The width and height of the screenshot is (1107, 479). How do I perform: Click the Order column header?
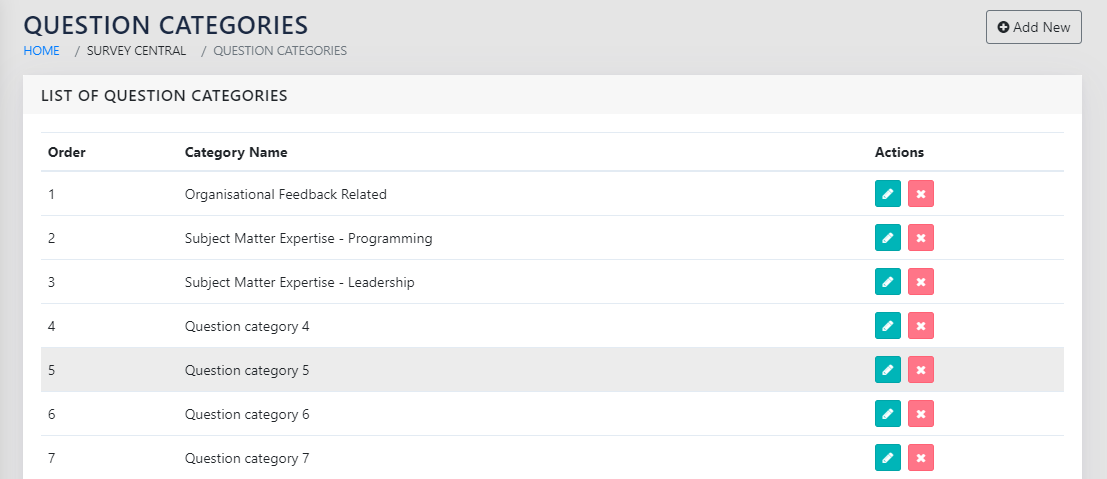[67, 153]
